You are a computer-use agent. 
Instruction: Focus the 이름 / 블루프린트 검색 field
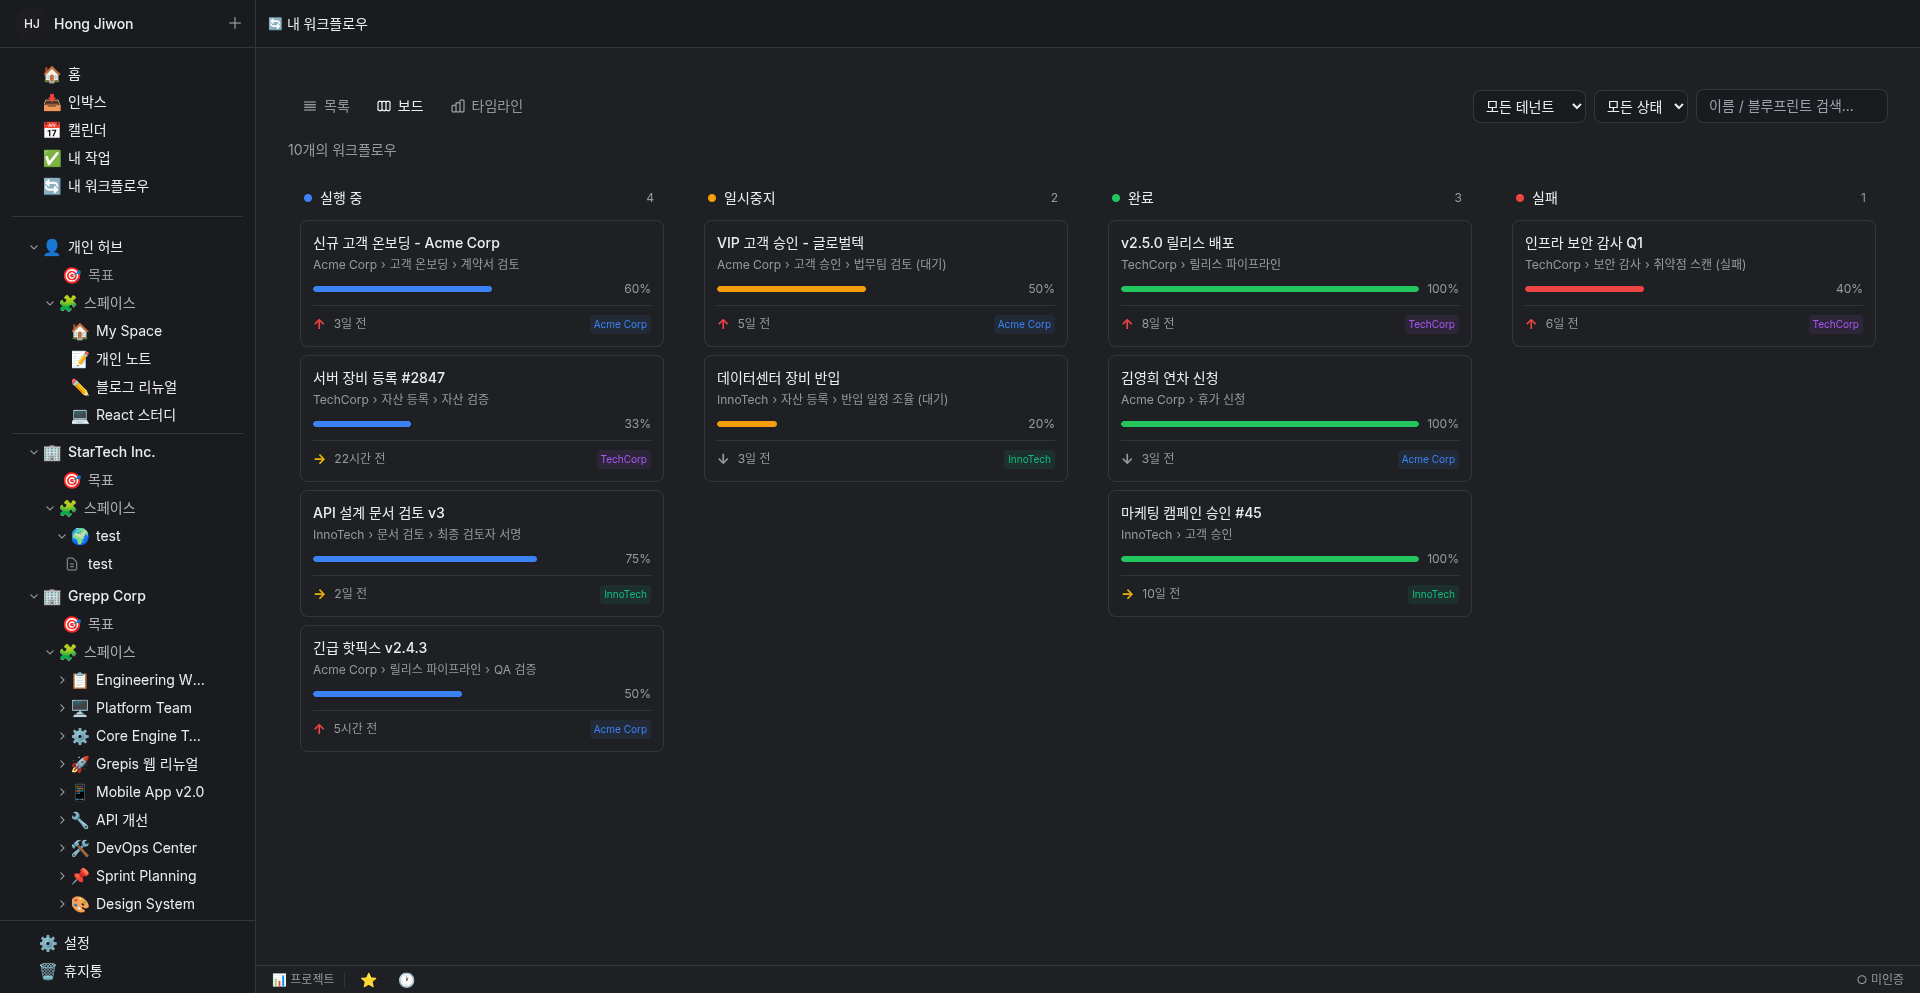[x=1792, y=106]
